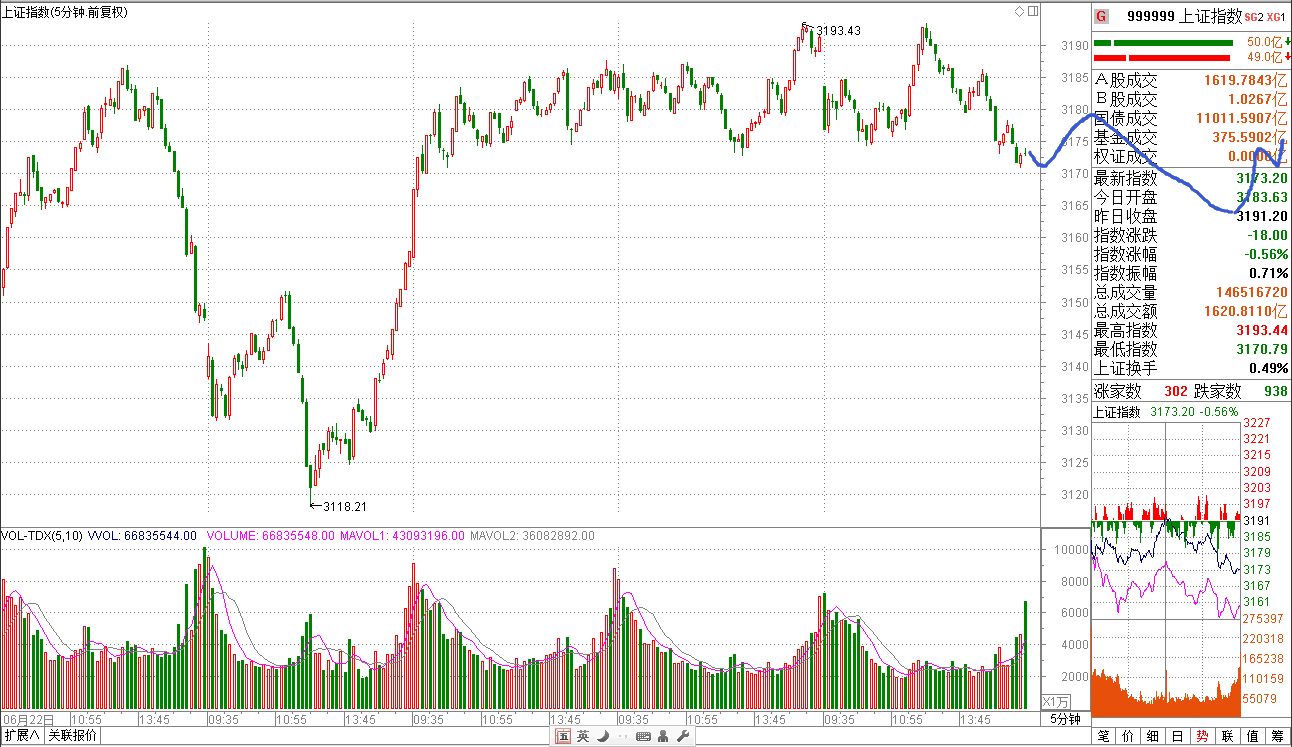
Task: Toggle the moon half-width mode icon
Action: tap(603, 737)
